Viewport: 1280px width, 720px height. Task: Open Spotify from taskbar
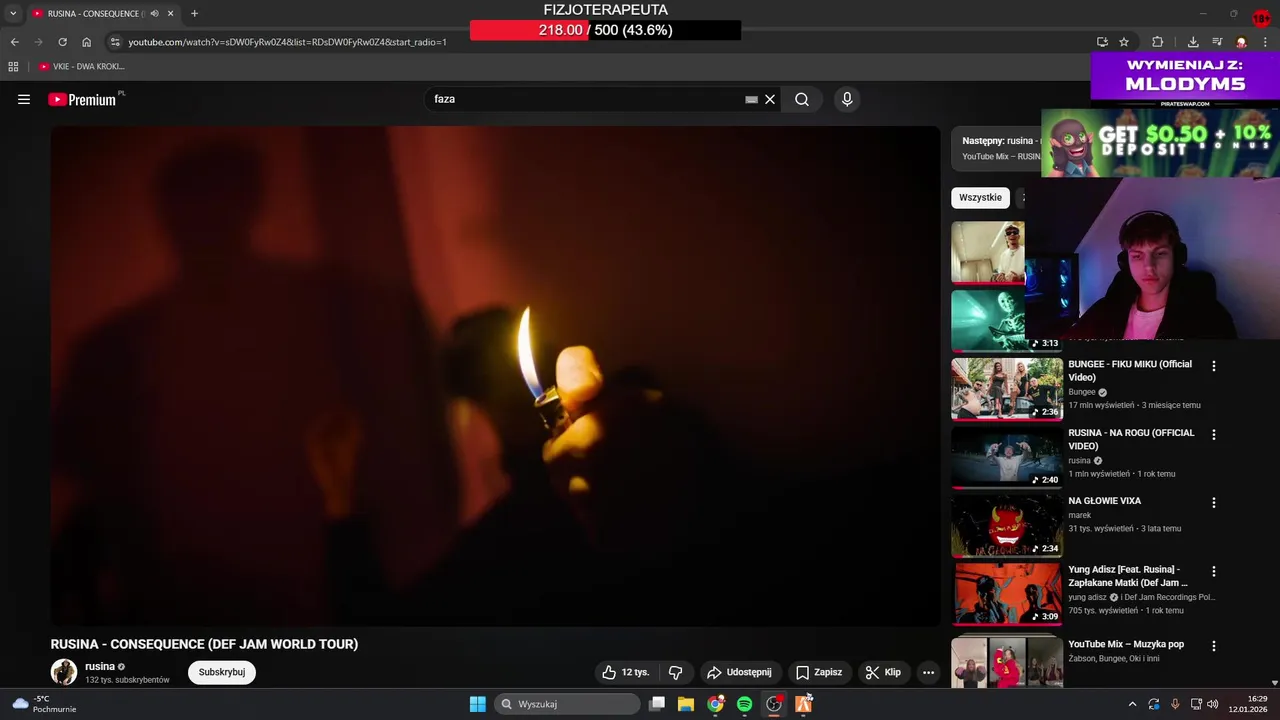744,704
